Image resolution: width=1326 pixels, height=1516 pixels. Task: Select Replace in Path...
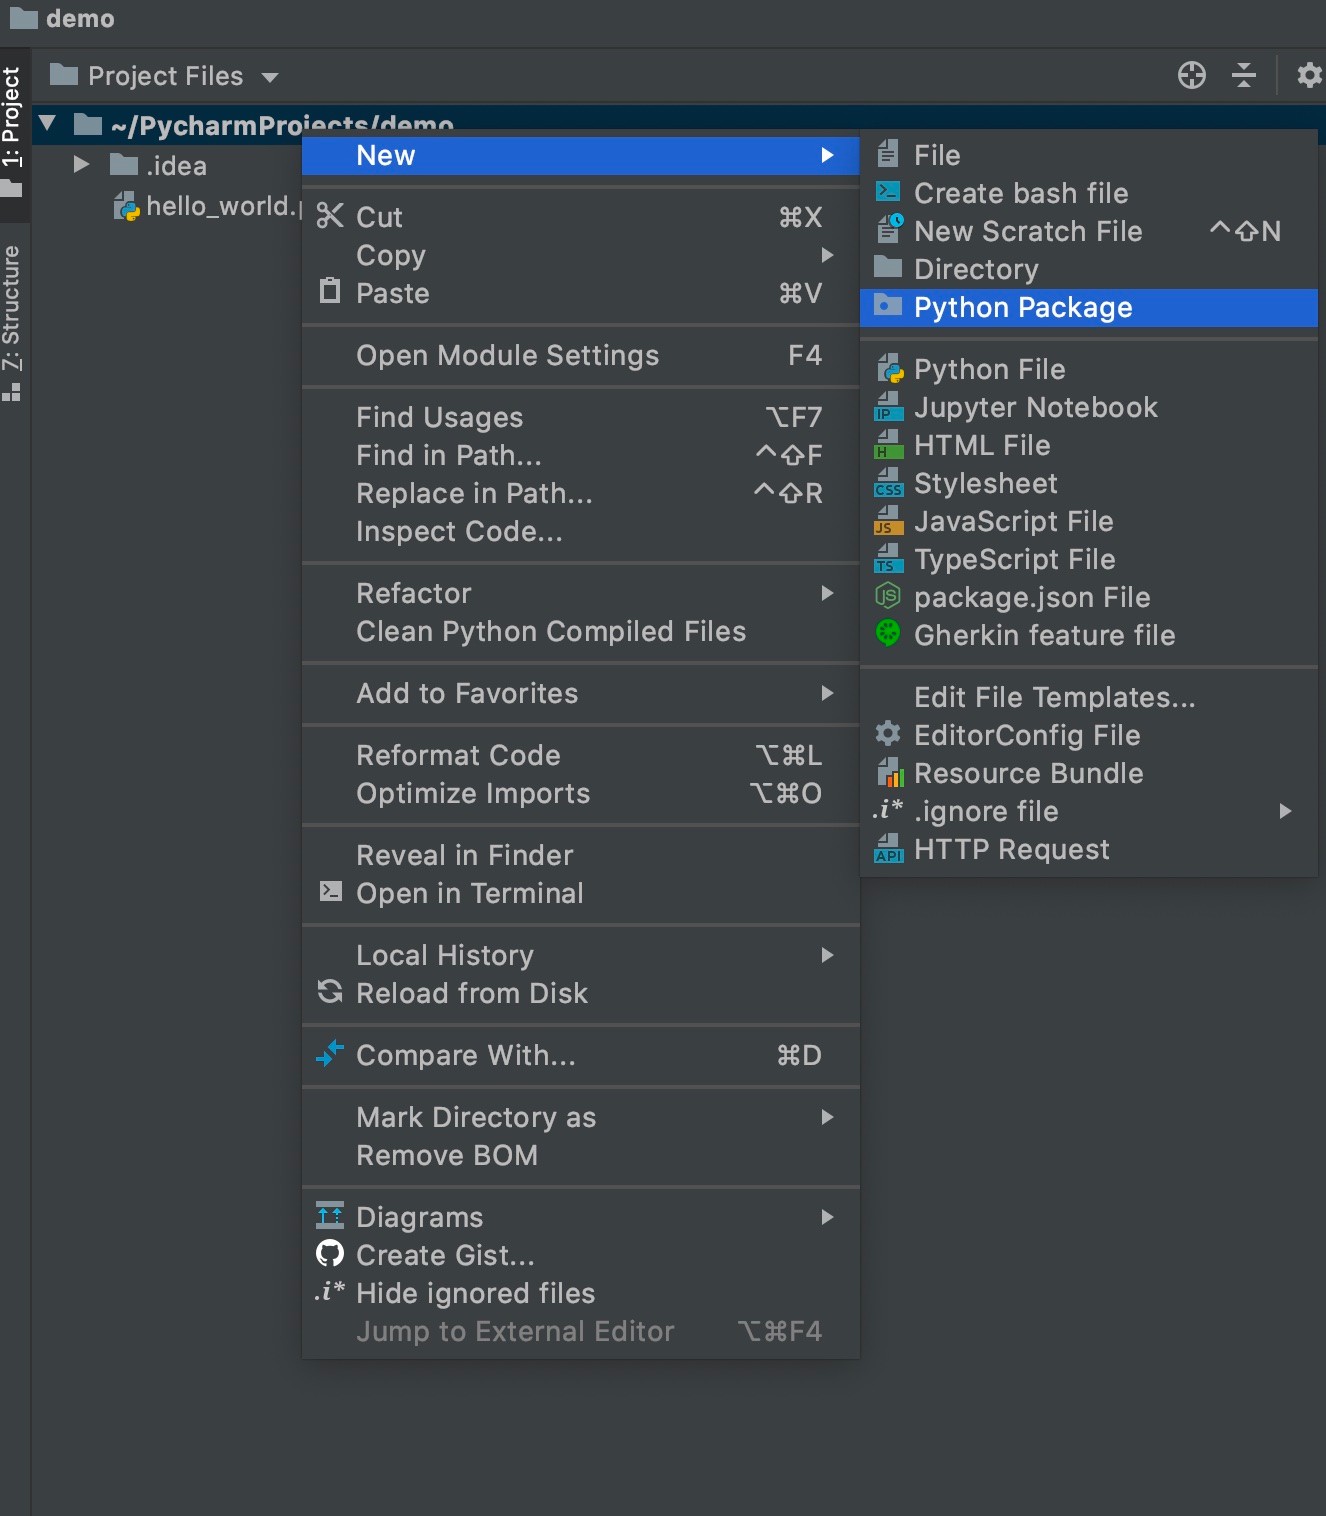581,493
